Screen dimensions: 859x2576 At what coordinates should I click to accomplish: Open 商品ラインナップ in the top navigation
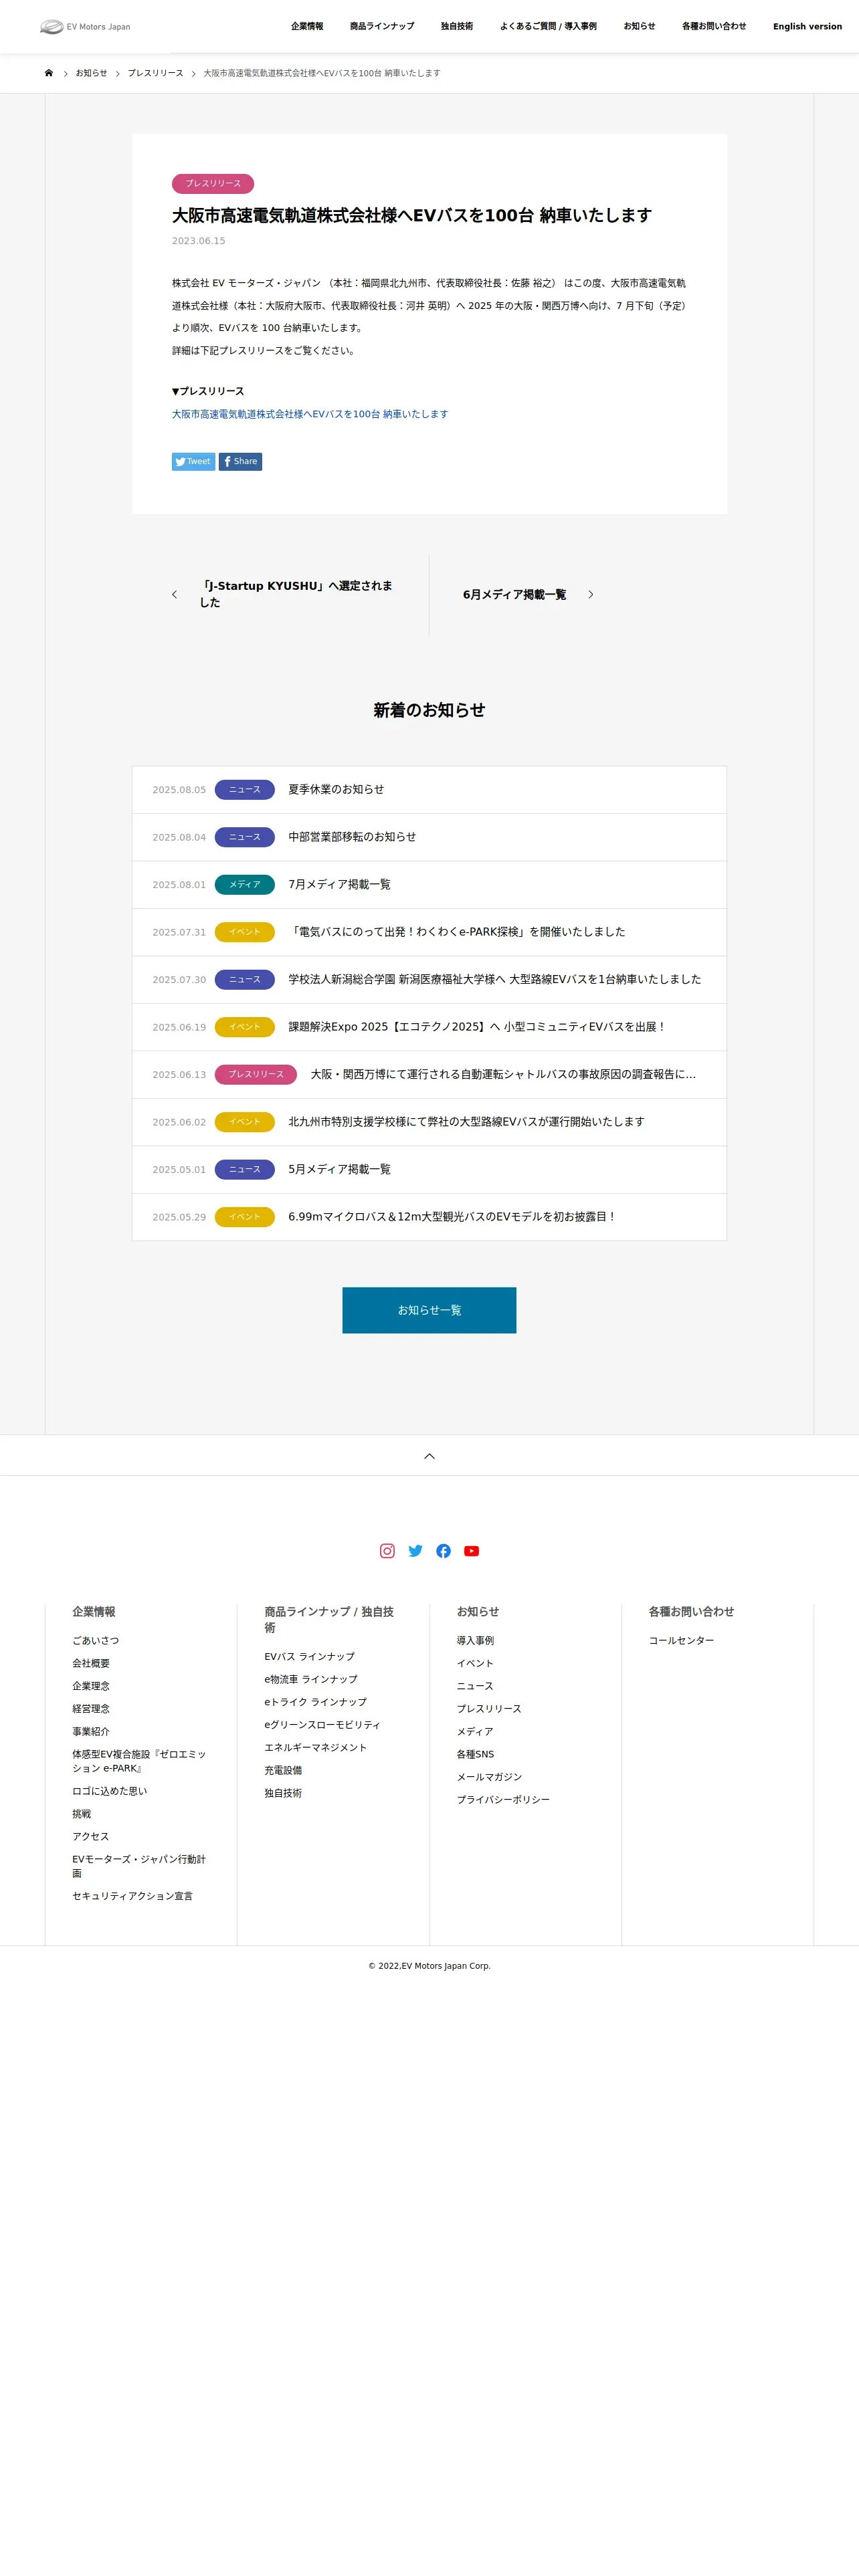(x=382, y=27)
